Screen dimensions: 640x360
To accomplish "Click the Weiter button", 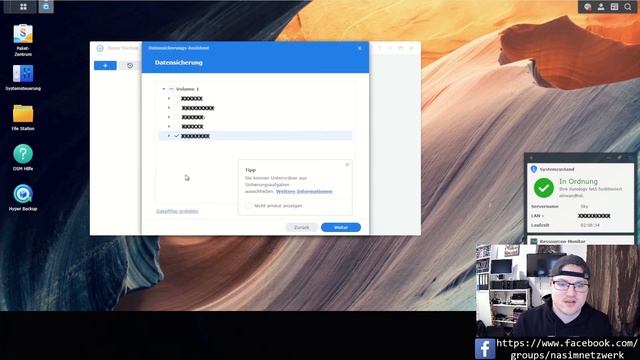I will tap(341, 227).
